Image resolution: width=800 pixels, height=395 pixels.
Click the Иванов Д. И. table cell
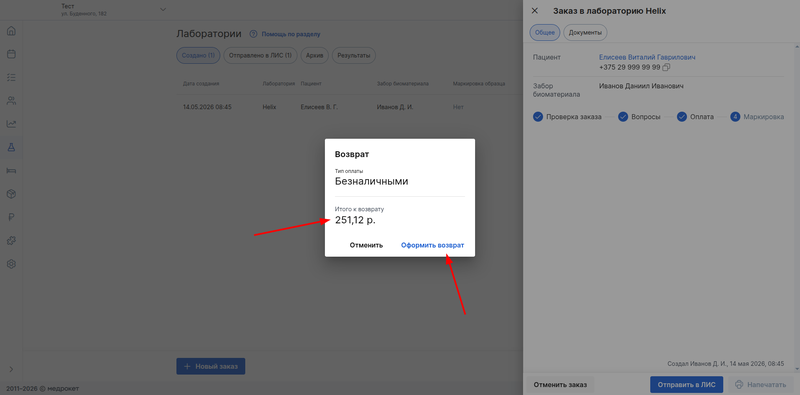click(395, 108)
